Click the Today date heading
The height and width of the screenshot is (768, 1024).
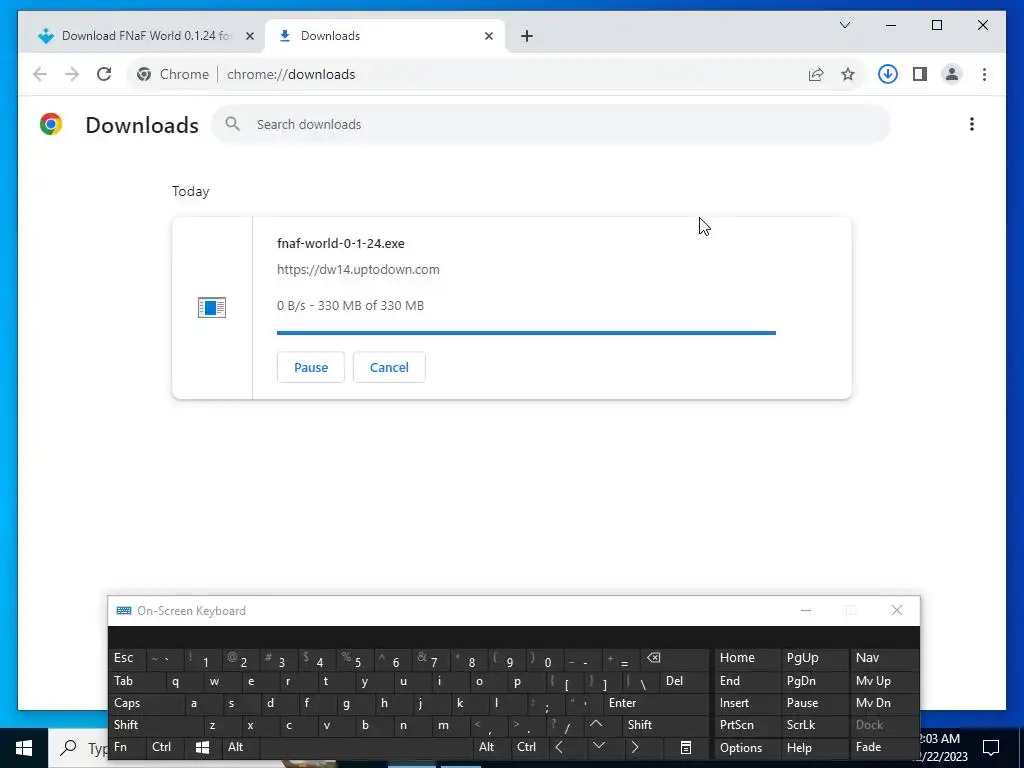[191, 191]
